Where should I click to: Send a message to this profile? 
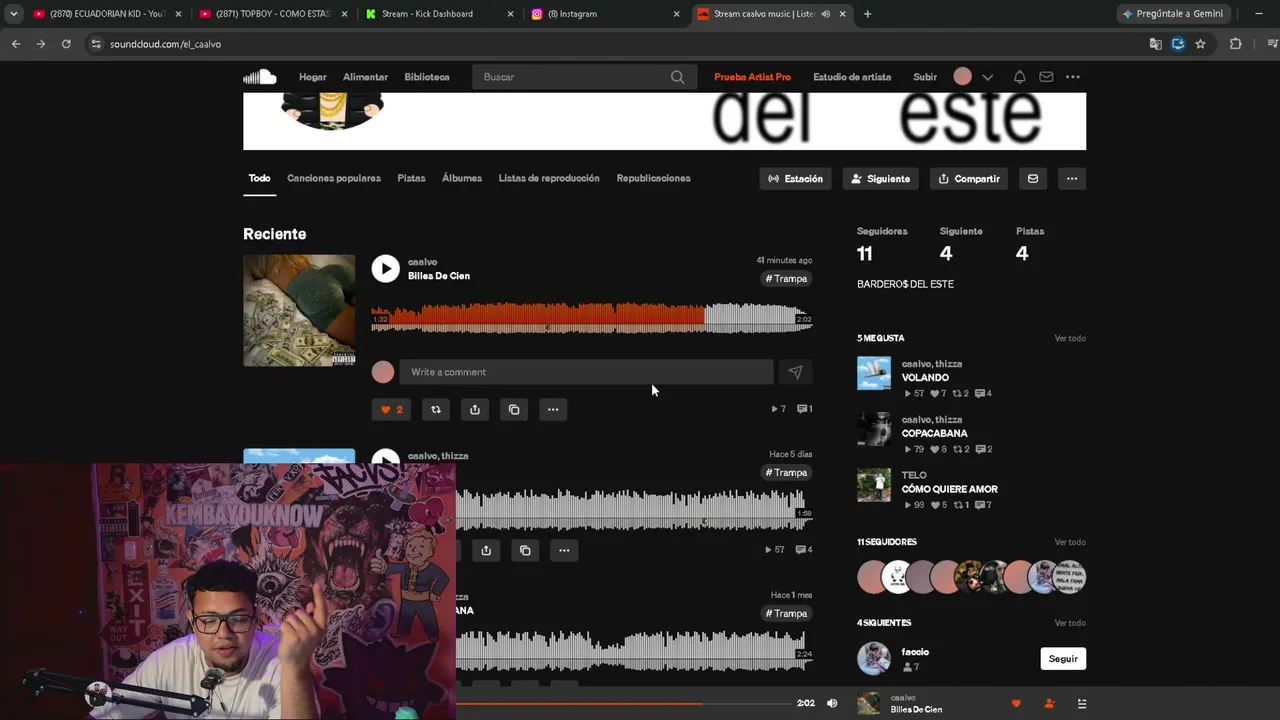pos(1033,178)
